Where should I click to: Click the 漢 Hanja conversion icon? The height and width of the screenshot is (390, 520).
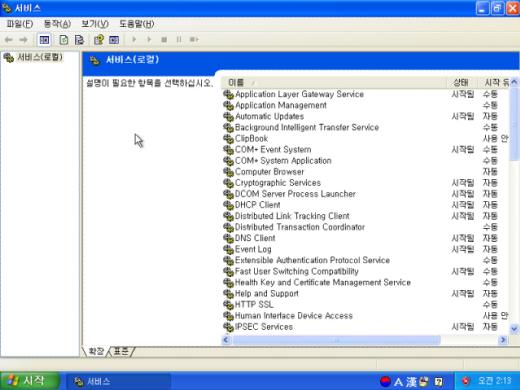click(411, 381)
